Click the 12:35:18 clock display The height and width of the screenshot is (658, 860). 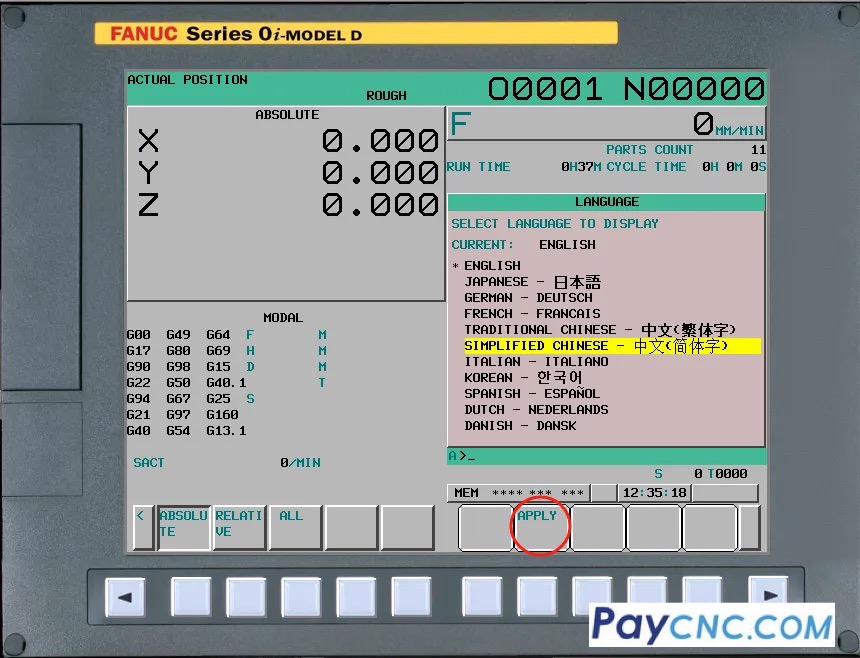(x=654, y=493)
